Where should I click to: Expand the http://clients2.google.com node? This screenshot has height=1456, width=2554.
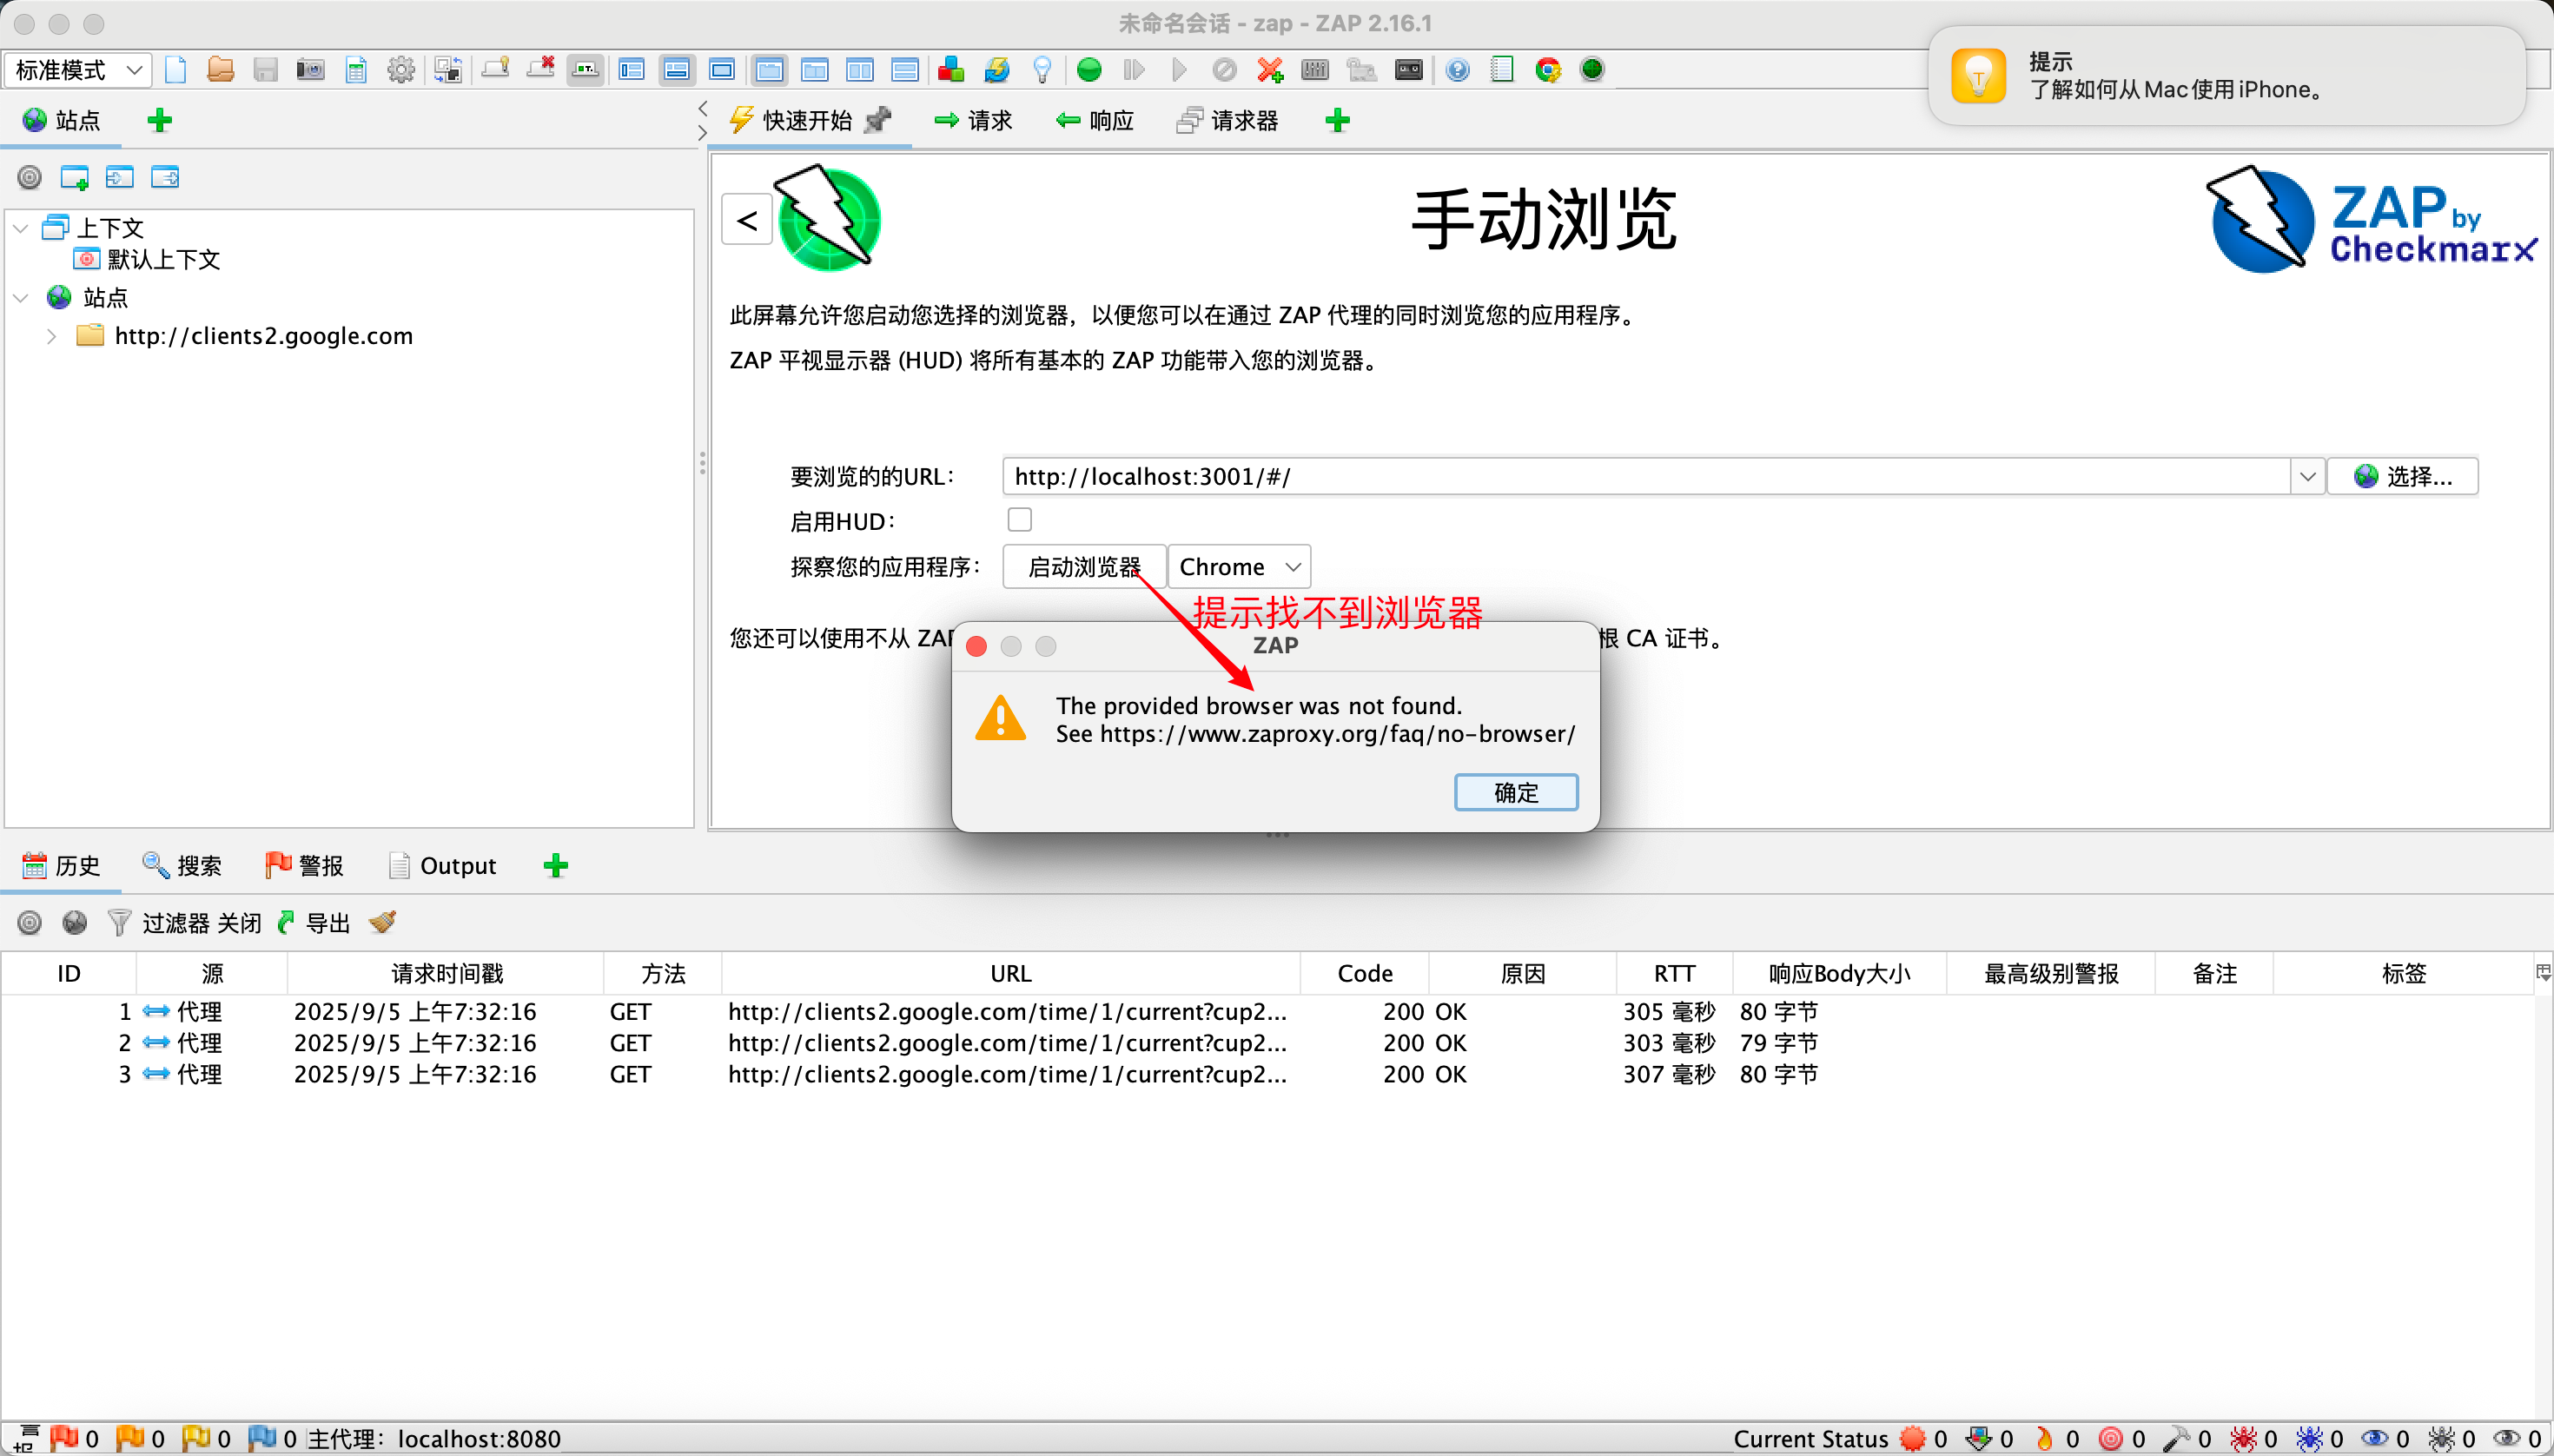click(x=51, y=336)
